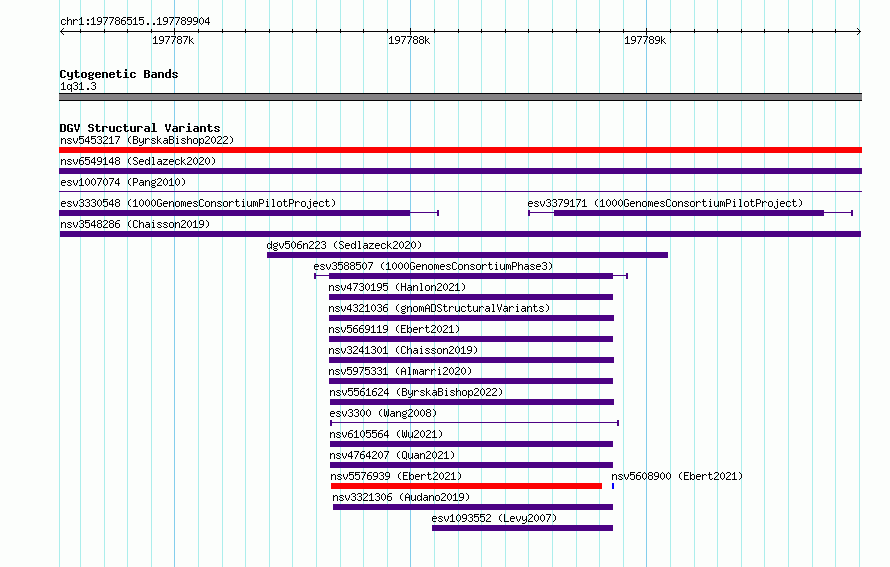The width and height of the screenshot is (890, 567).
Task: Select the esv3330548 variant bar
Action: click(x=249, y=213)
